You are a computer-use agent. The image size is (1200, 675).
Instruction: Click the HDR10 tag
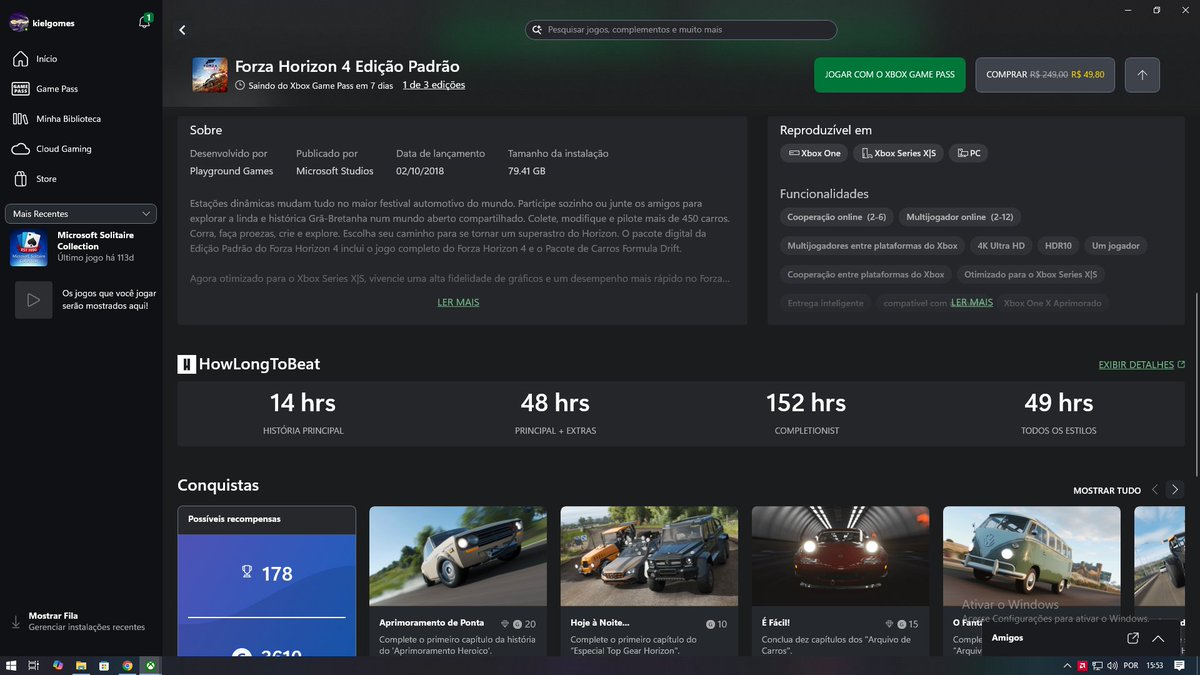click(x=1058, y=245)
